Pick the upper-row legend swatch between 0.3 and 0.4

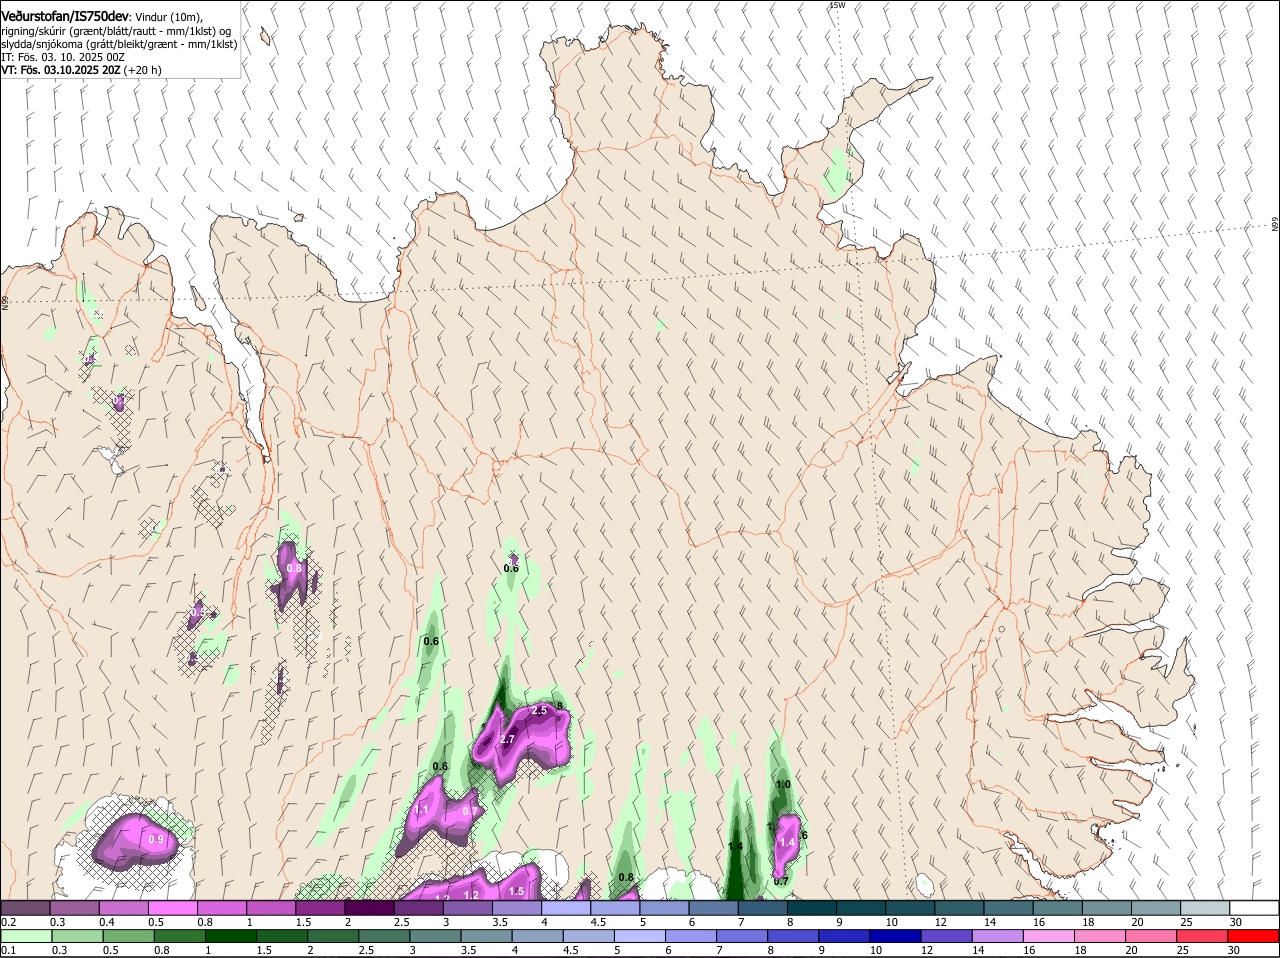pyautogui.click(x=74, y=907)
